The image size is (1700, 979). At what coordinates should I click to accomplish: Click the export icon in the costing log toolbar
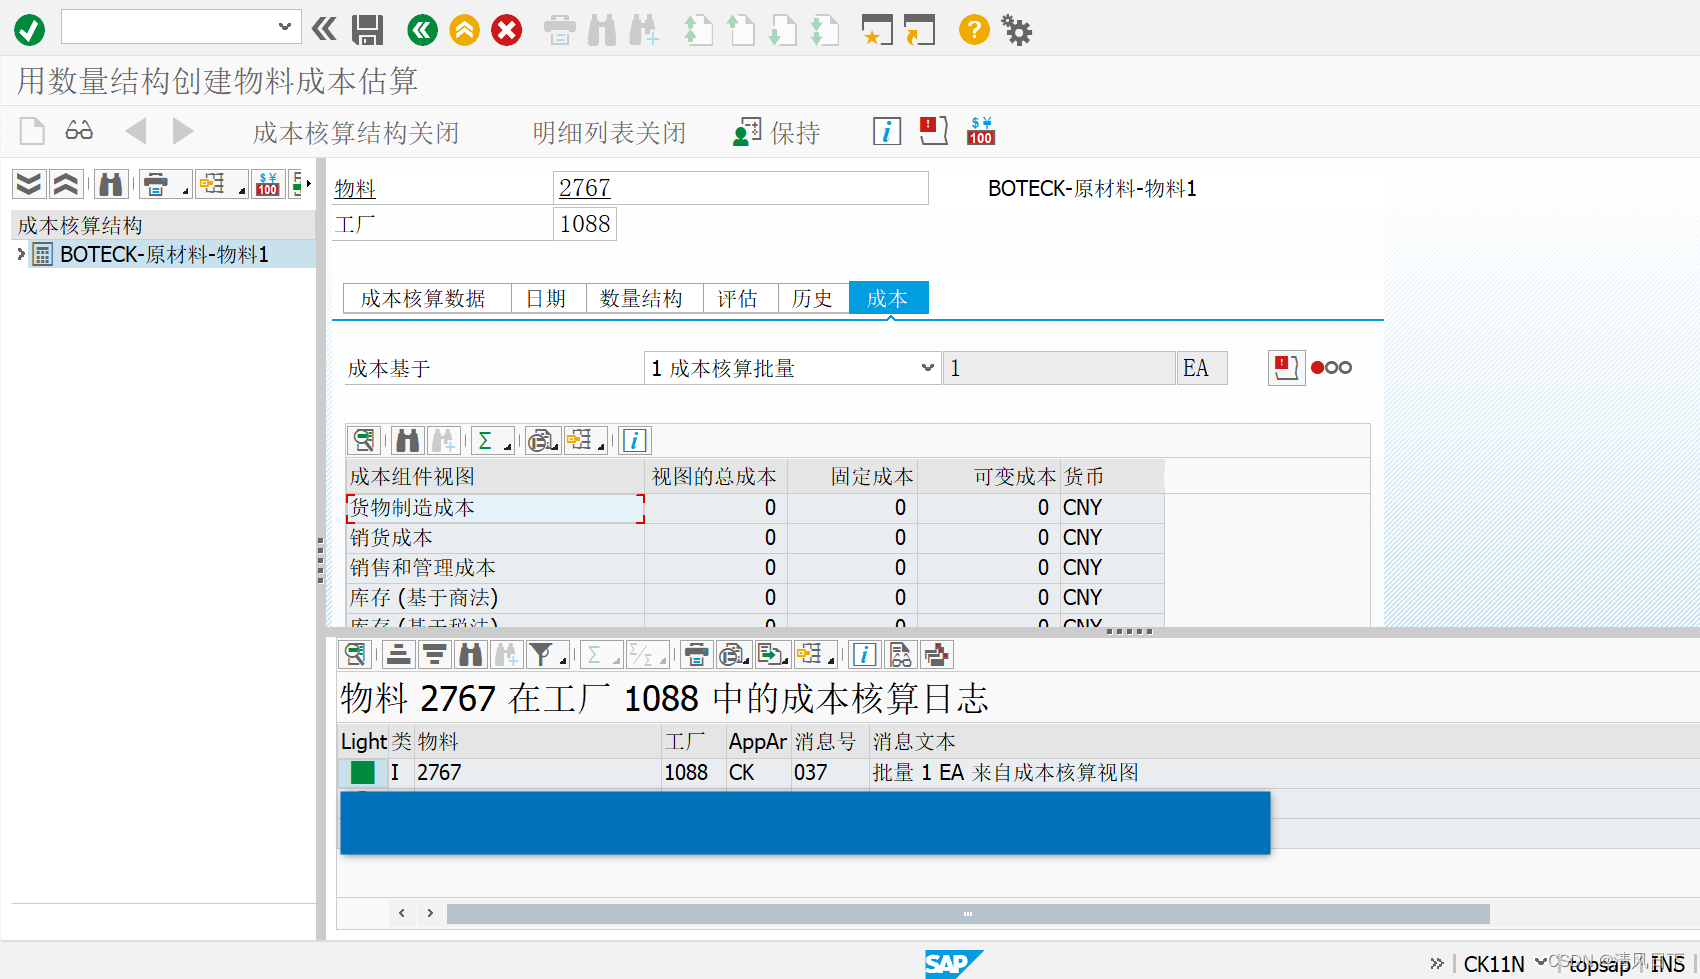pos(770,654)
